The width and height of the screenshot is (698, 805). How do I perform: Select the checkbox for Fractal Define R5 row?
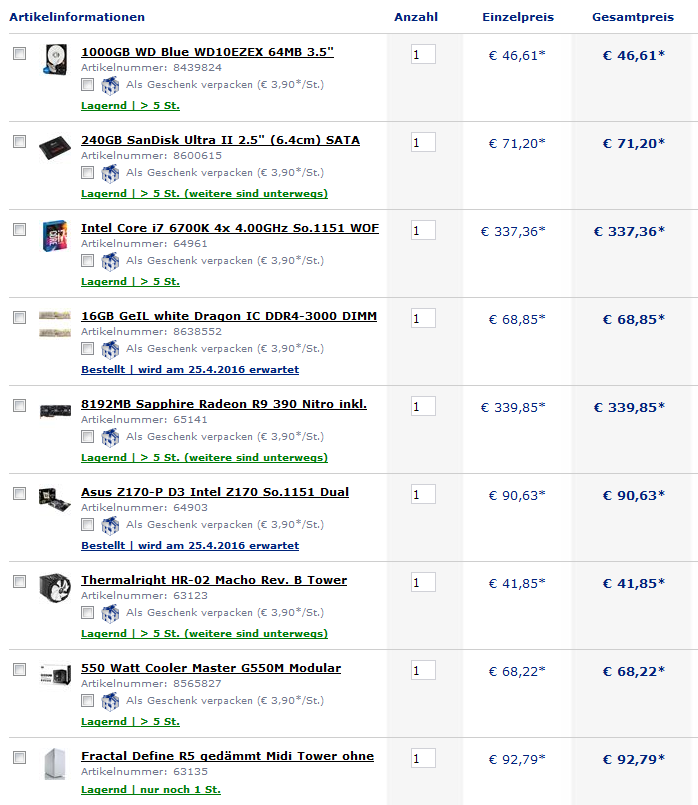19,758
